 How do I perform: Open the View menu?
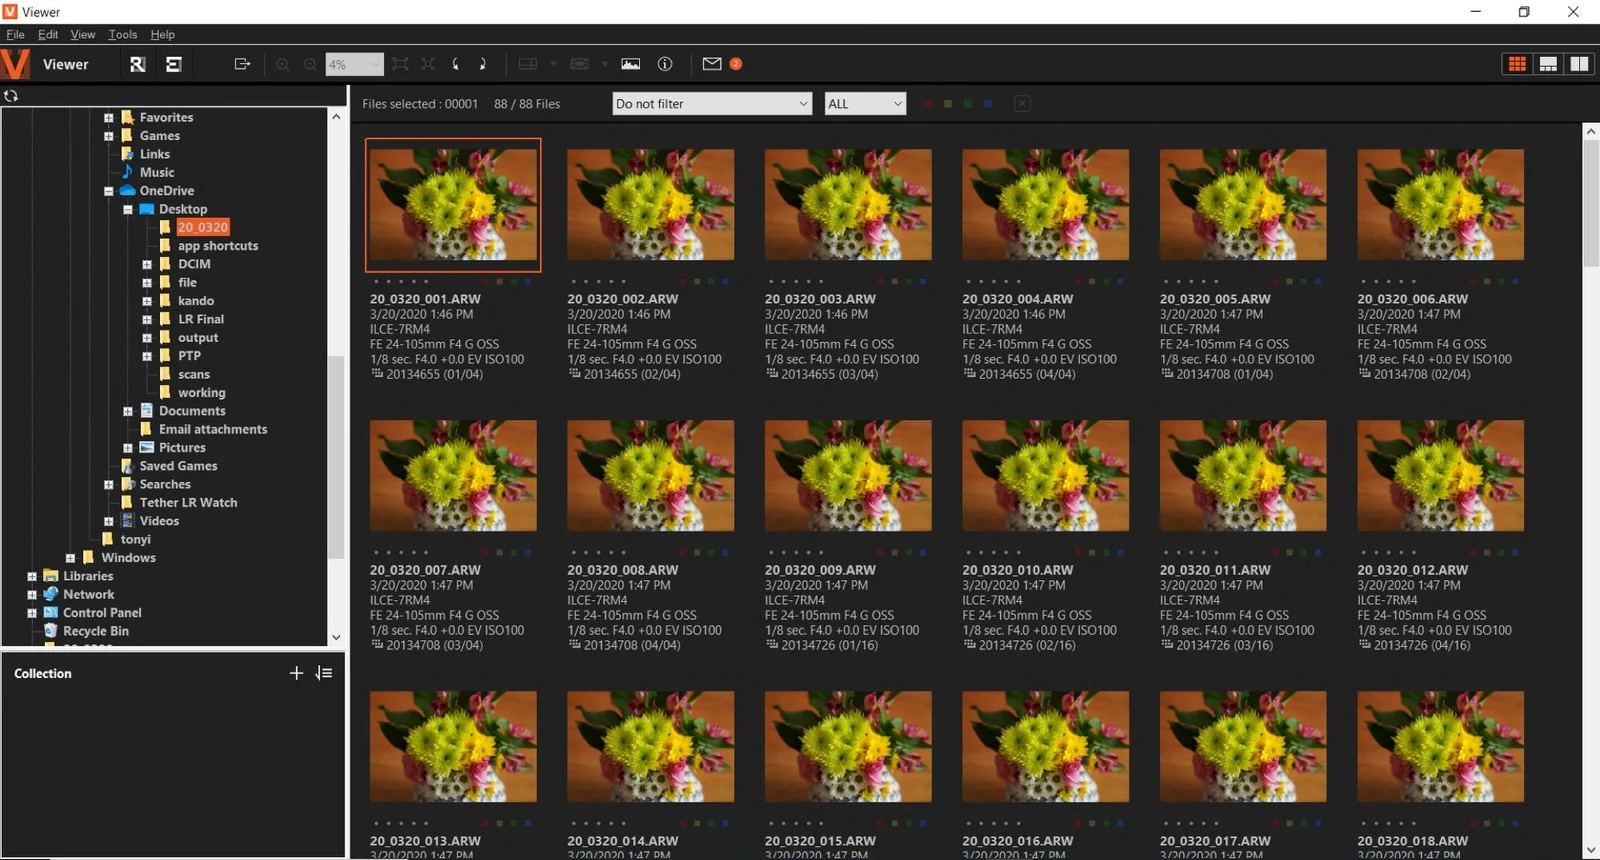[83, 34]
